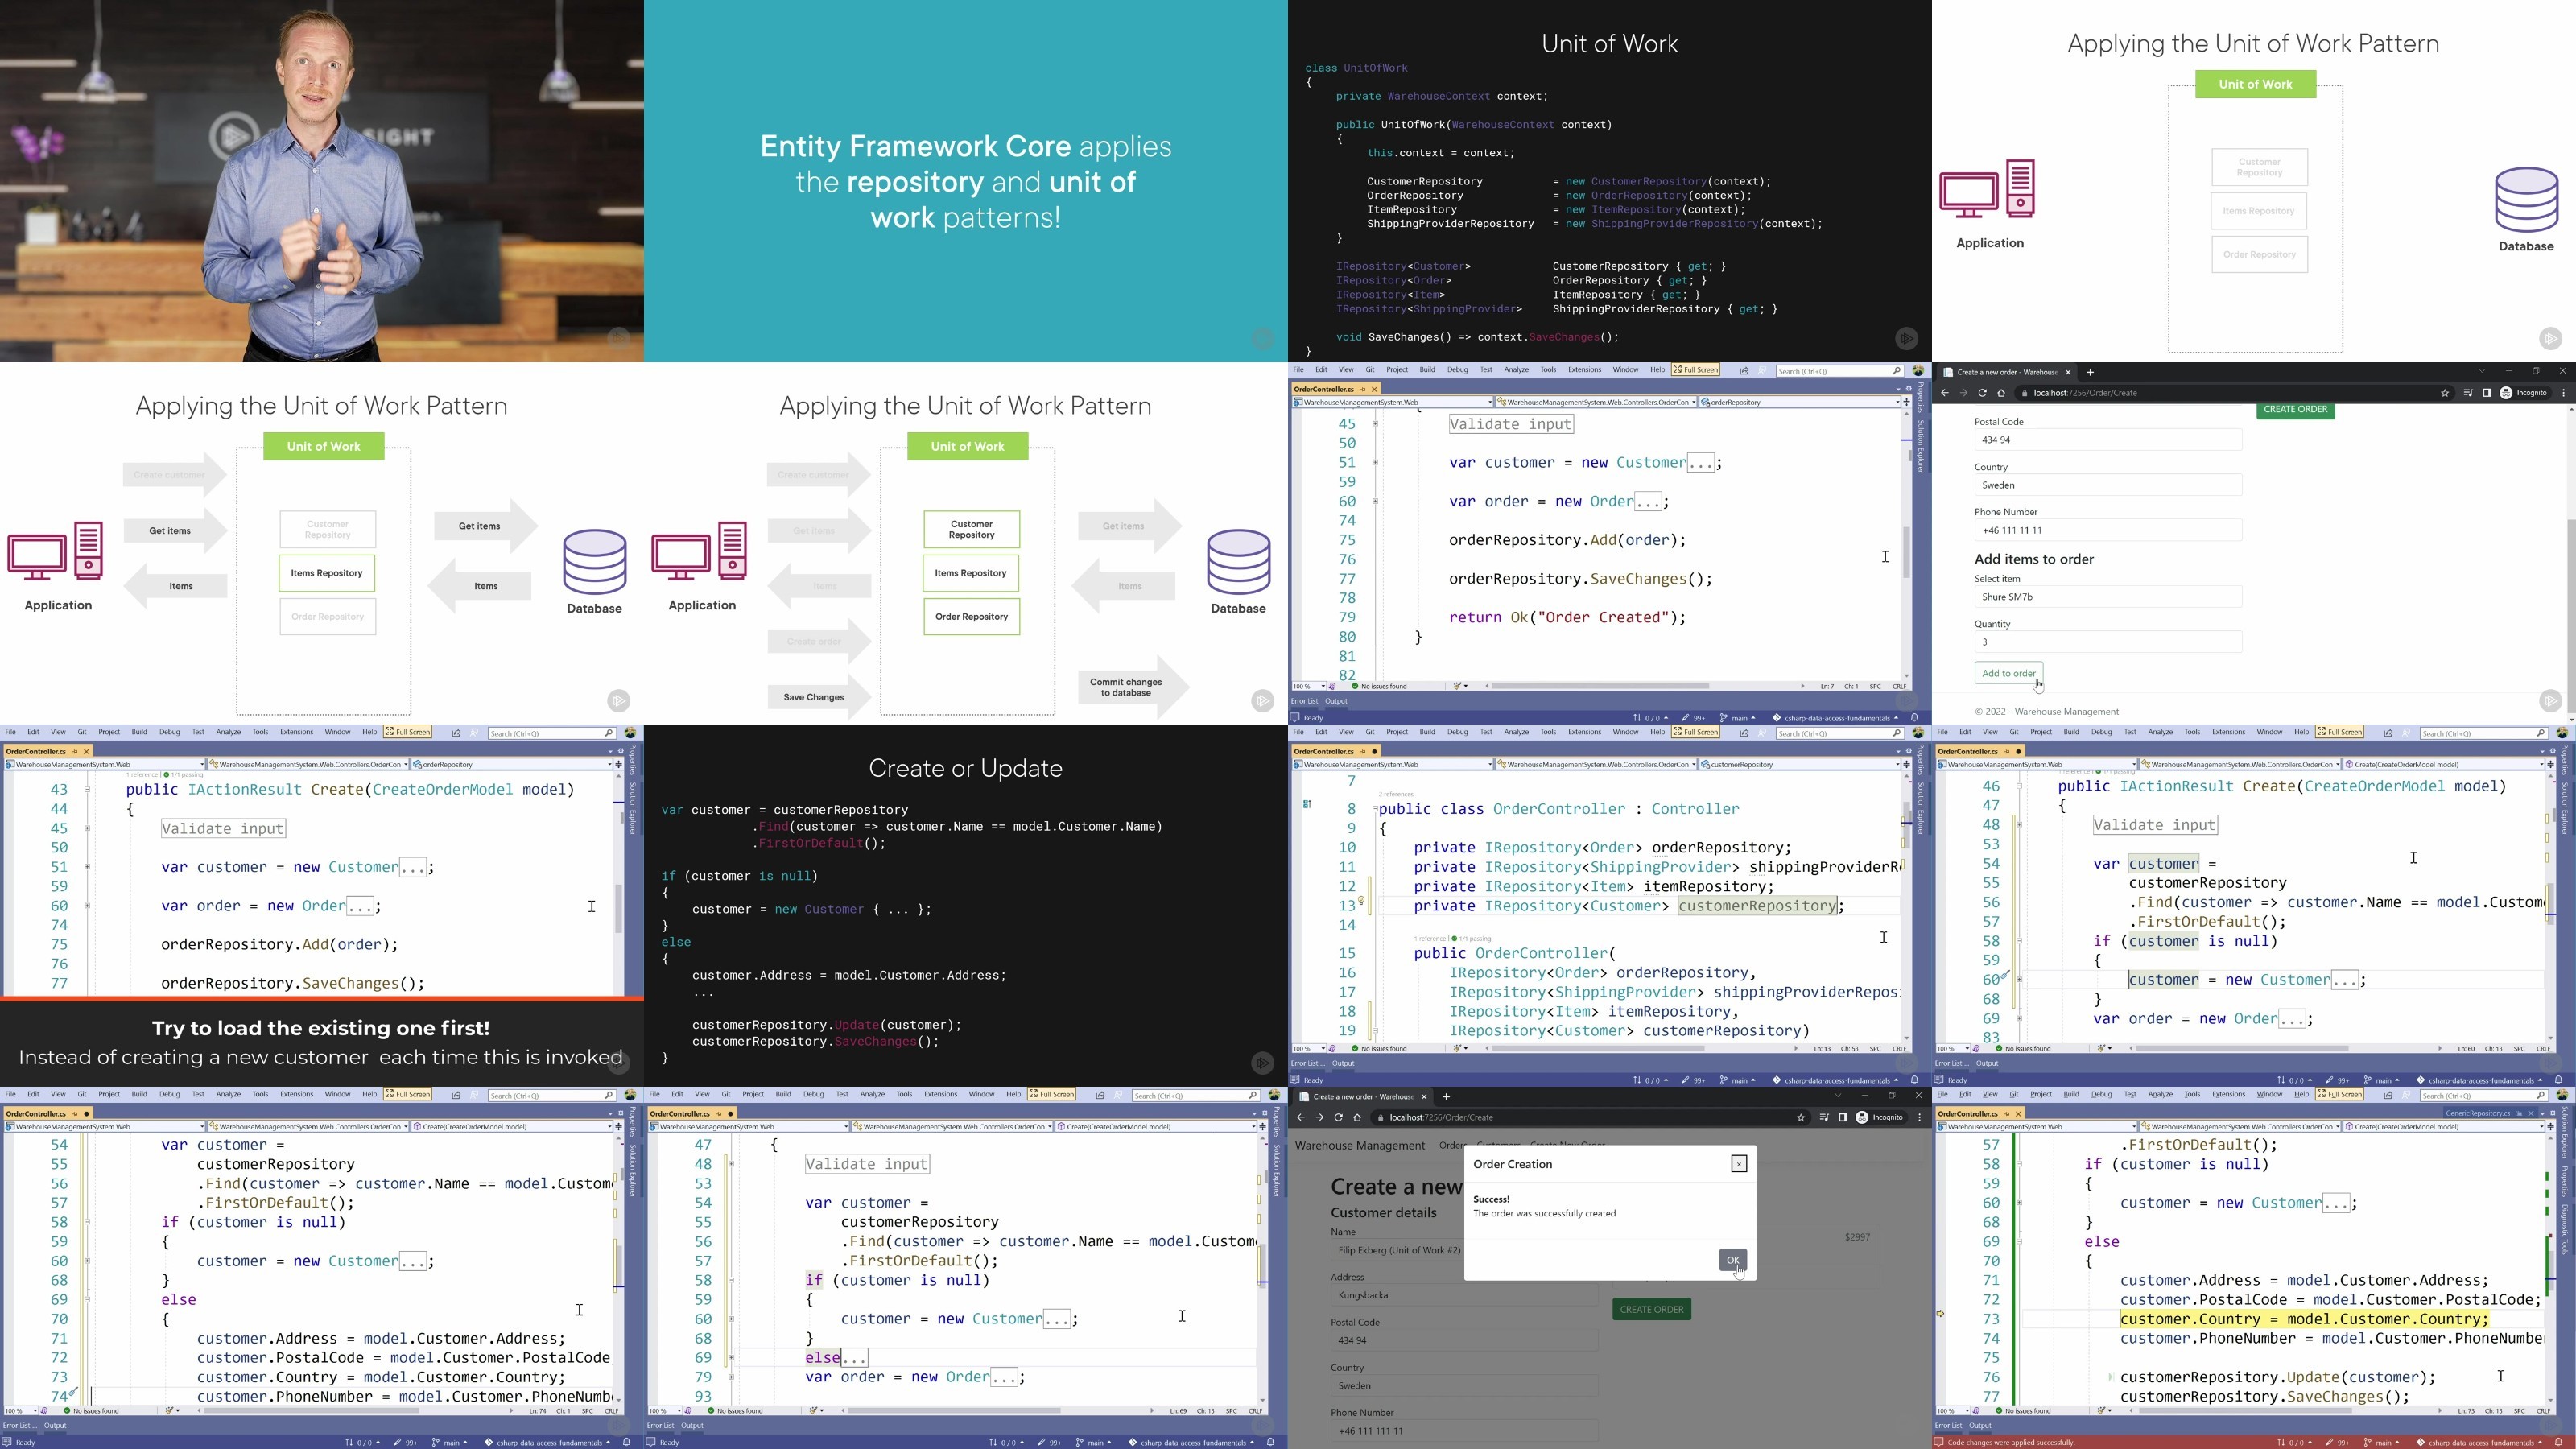The width and height of the screenshot is (2576, 1449).
Task: Open Extensions menu in editor ending at line 74
Action: coord(296,1094)
